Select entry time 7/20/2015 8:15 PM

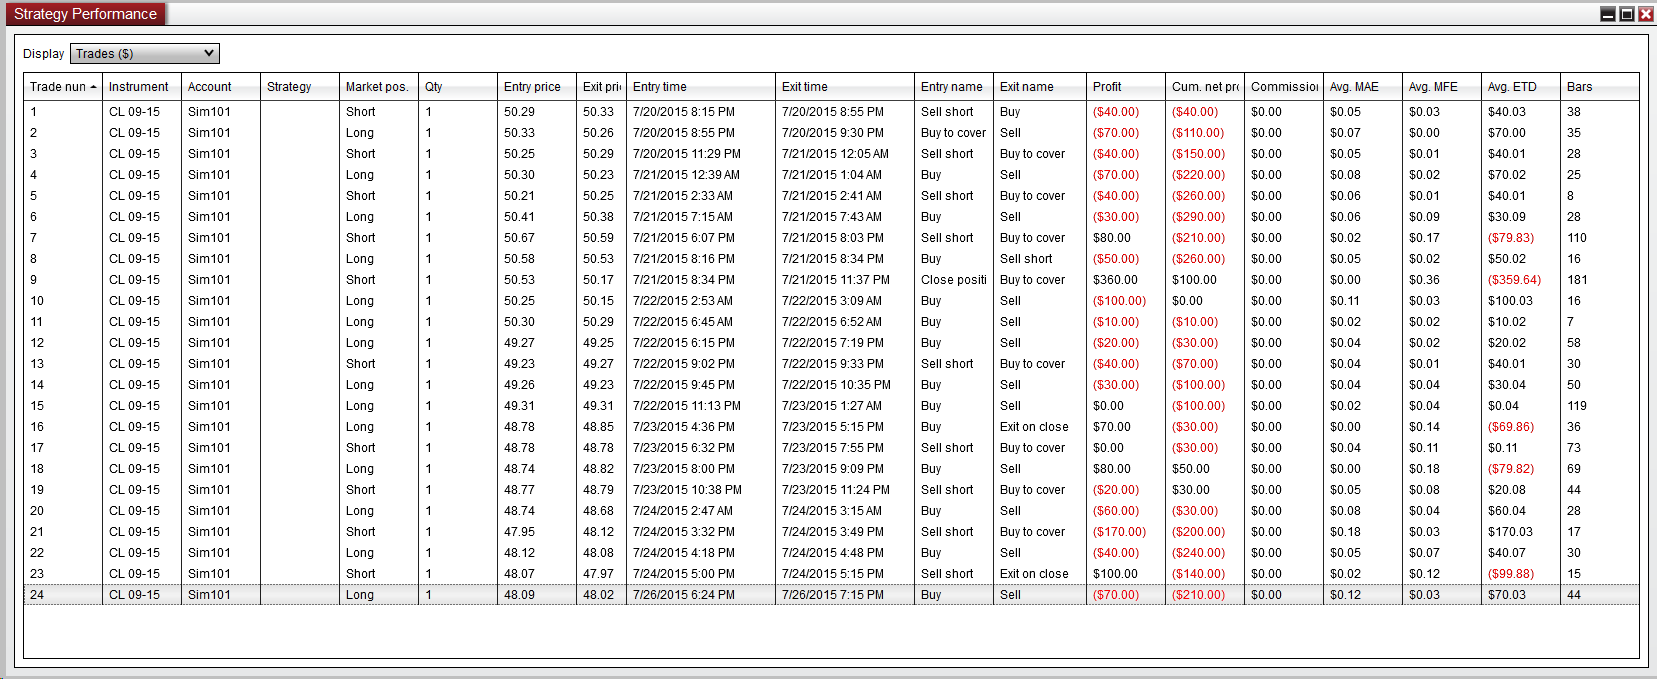coord(684,112)
